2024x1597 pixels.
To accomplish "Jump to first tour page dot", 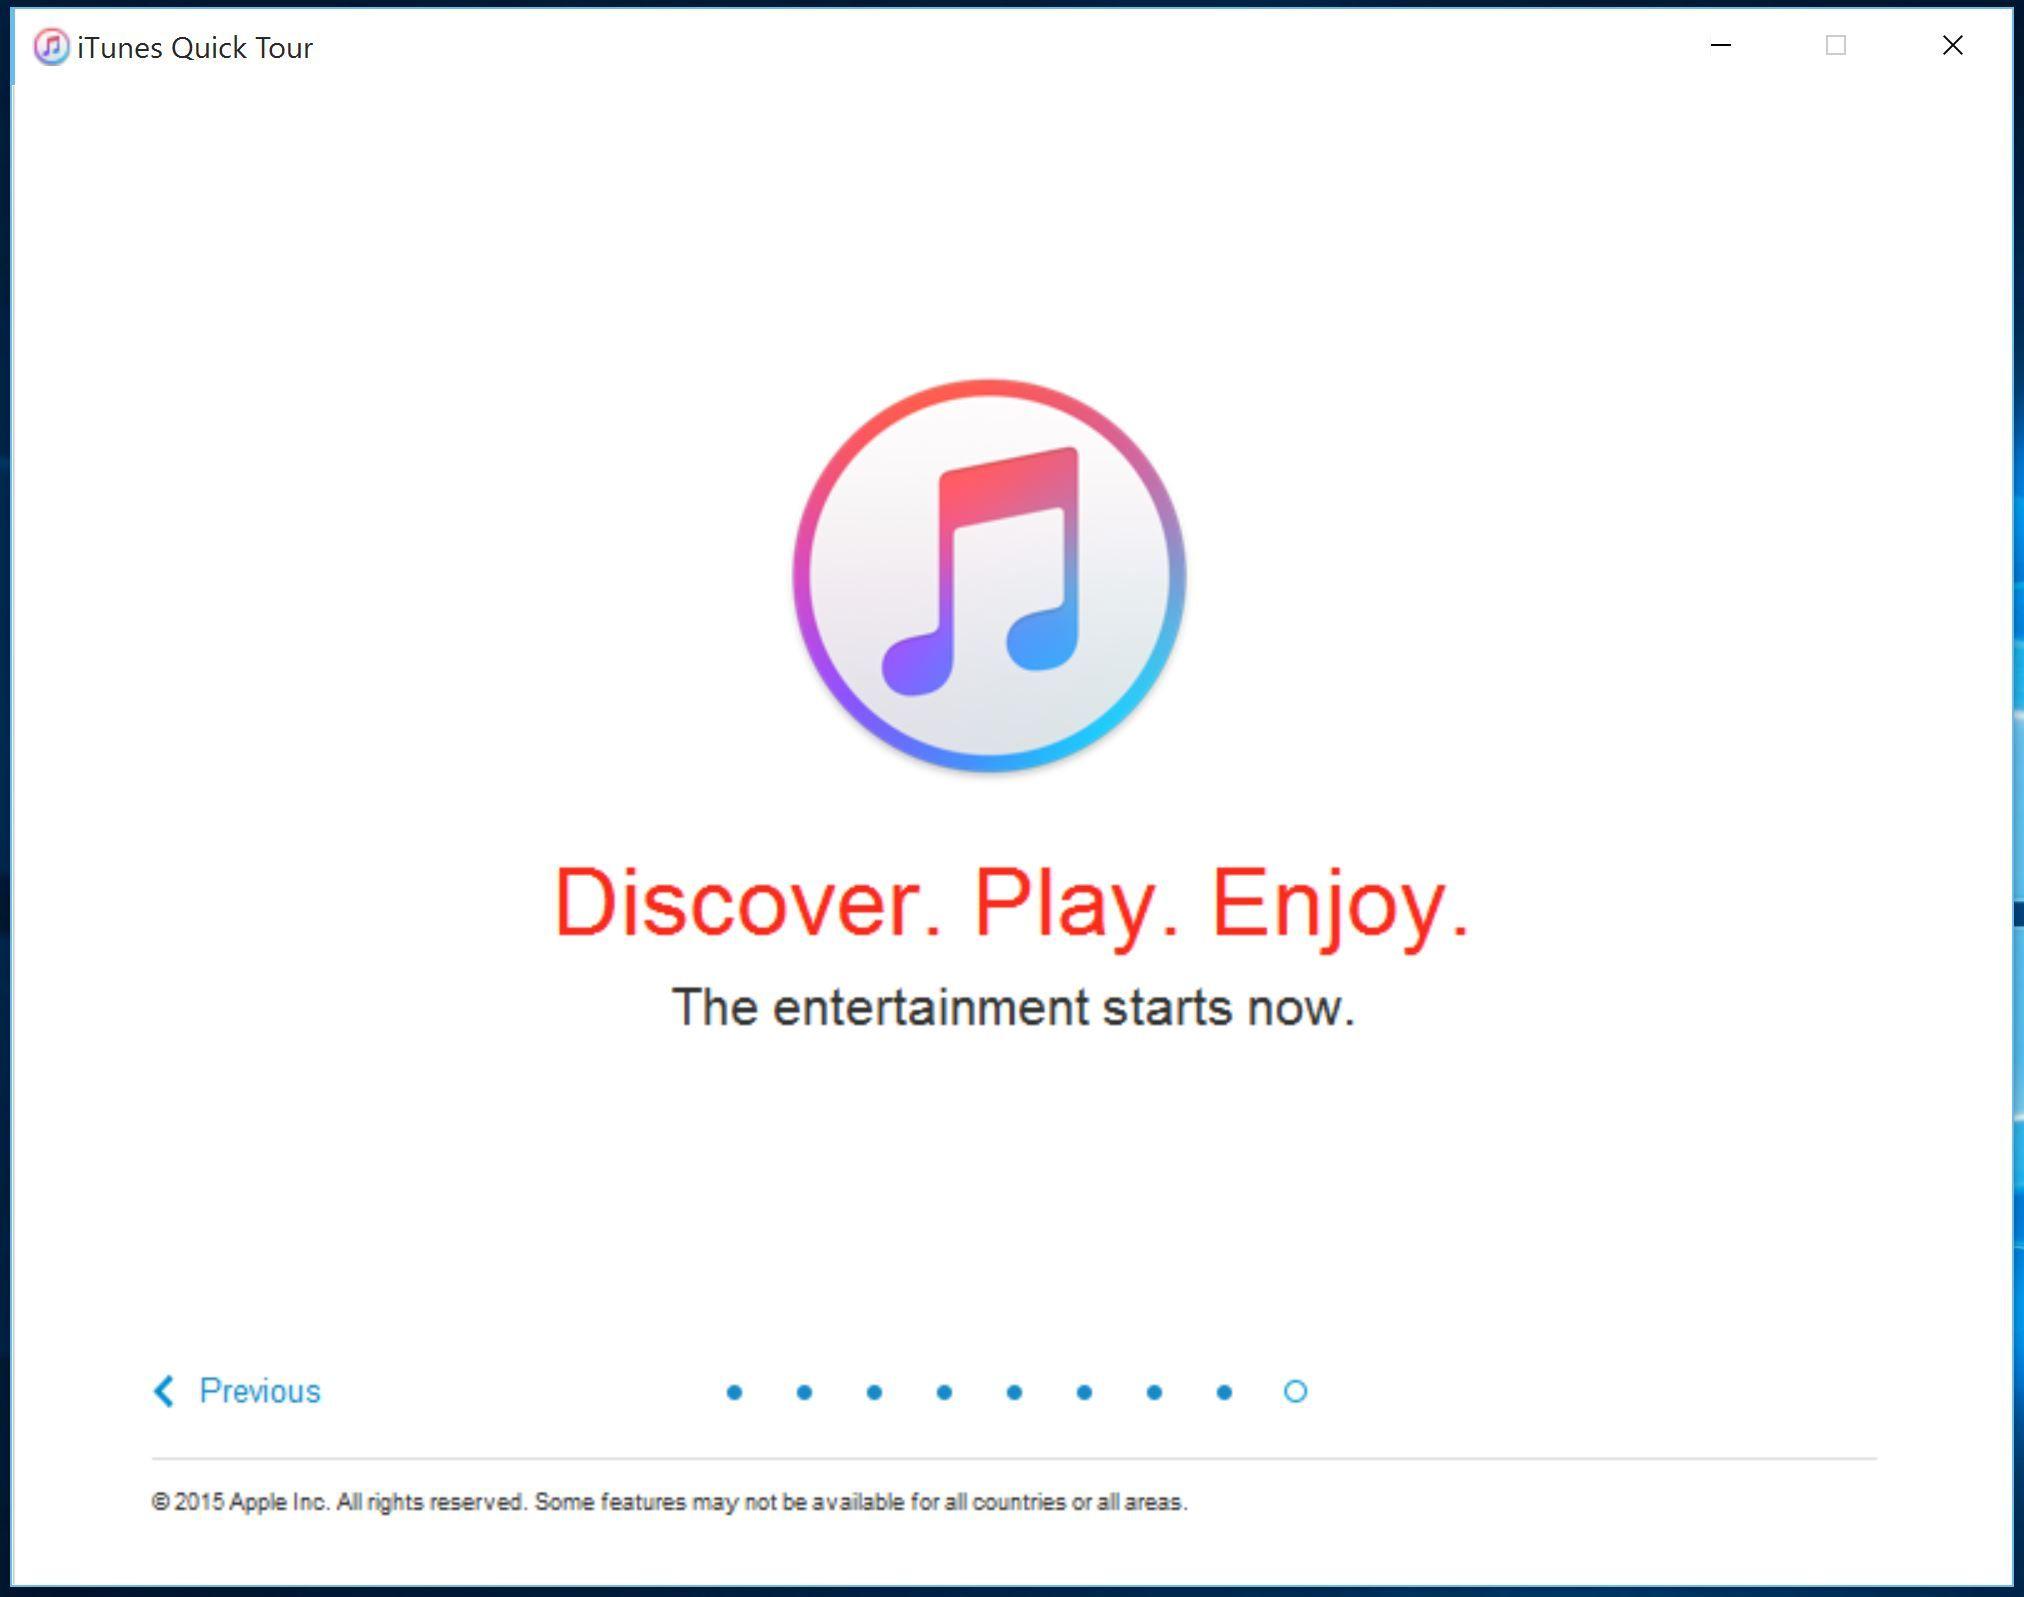I will 734,1392.
